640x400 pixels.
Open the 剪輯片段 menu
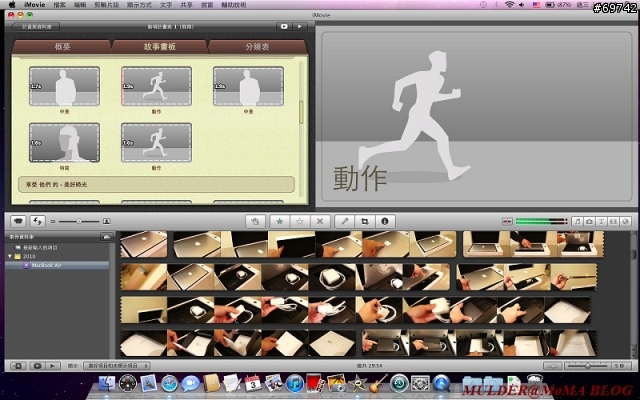pyautogui.click(x=107, y=5)
